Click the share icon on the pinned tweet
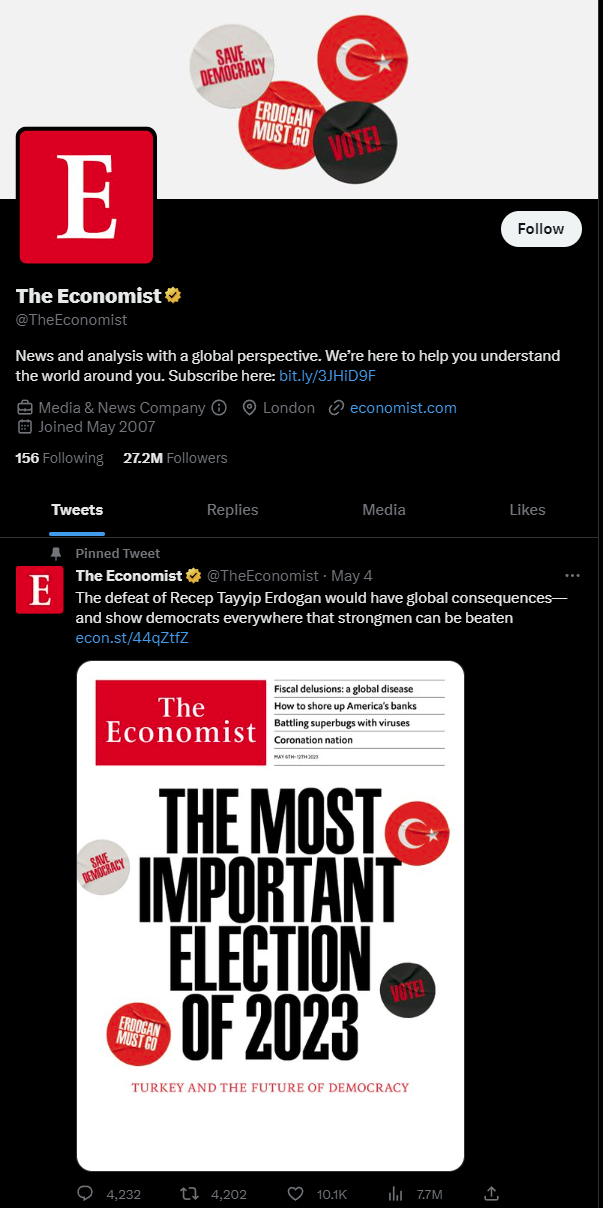Image resolution: width=603 pixels, height=1208 pixels. (x=491, y=1193)
